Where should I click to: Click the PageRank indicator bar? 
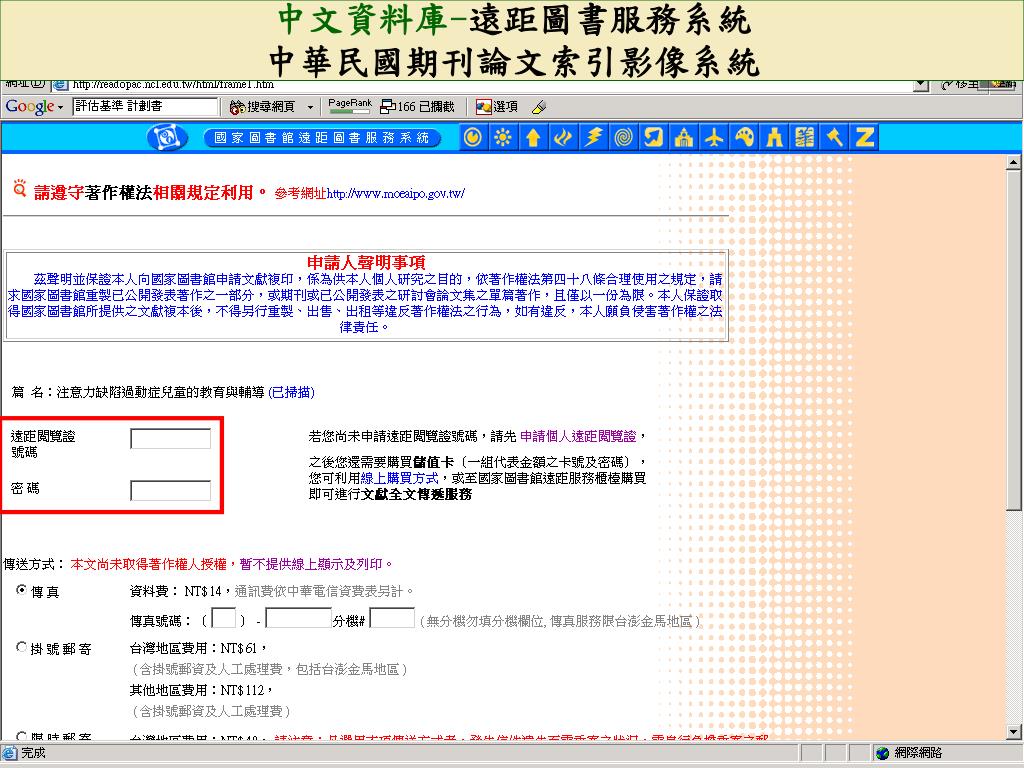(x=350, y=106)
